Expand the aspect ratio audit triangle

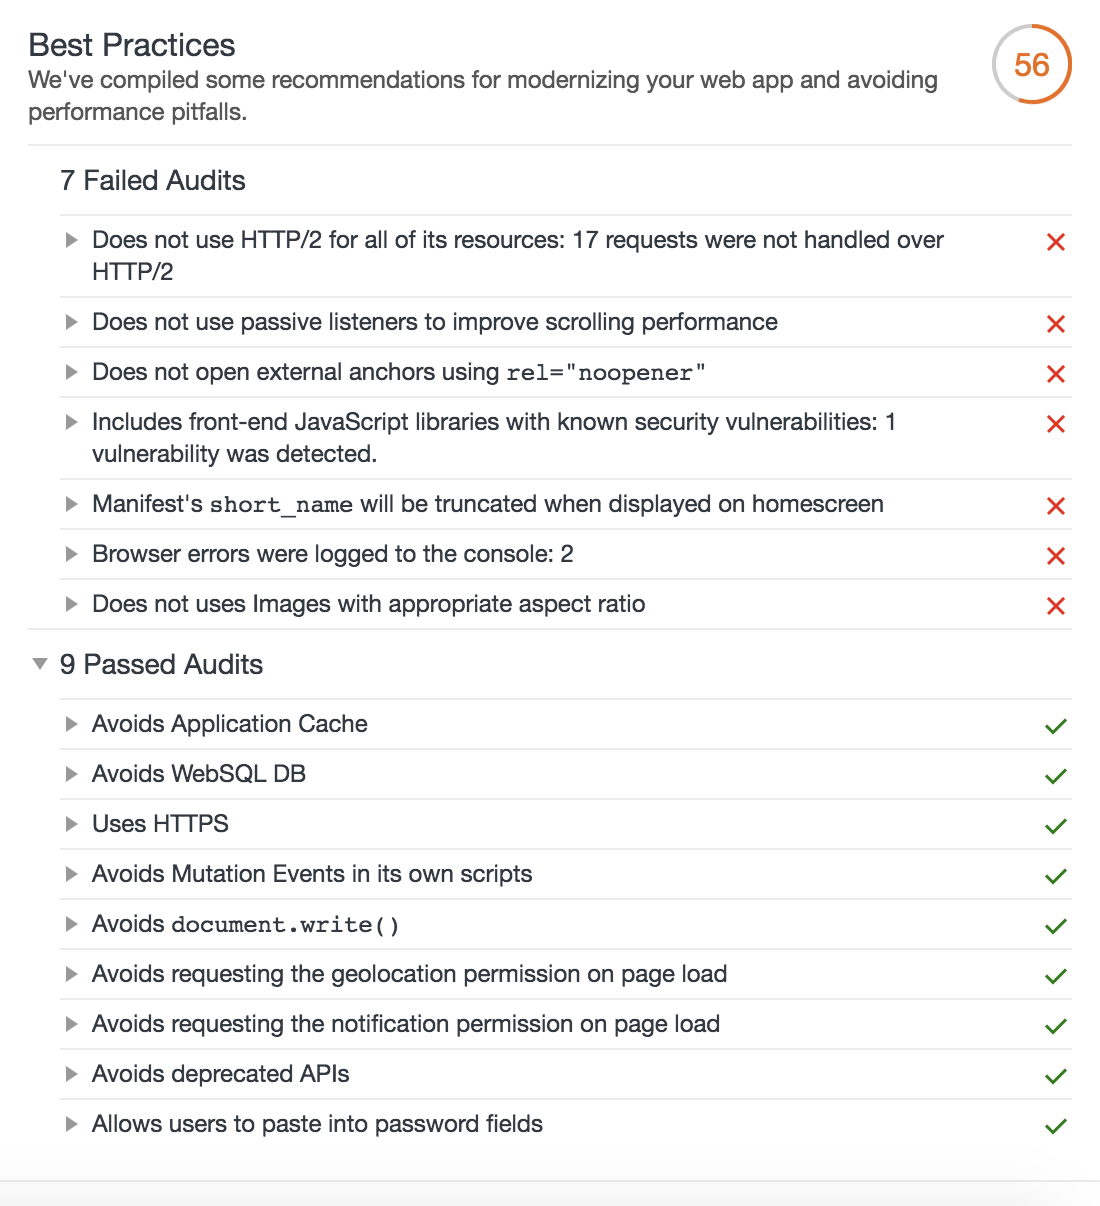71,604
